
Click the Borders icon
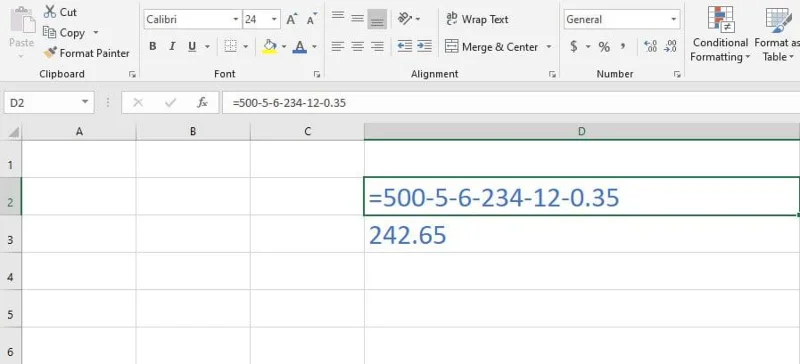pyautogui.click(x=231, y=47)
